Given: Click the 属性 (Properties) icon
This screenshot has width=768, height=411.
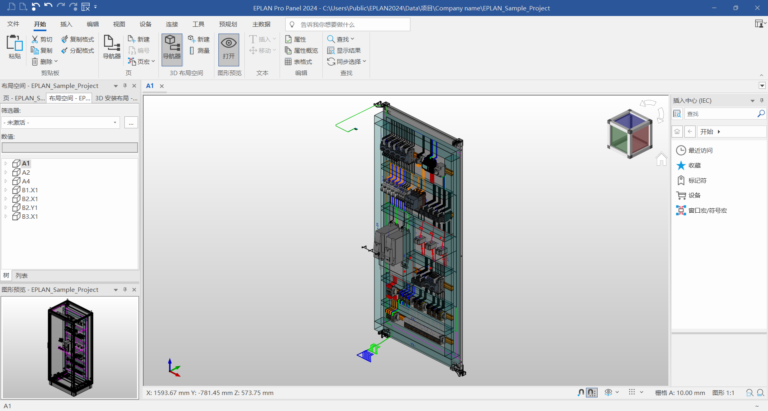Looking at the screenshot, I should [x=288, y=39].
